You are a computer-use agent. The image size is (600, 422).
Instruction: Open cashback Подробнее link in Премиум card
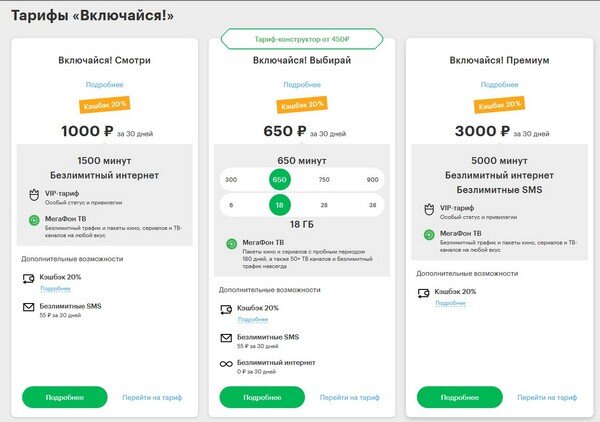(x=450, y=303)
